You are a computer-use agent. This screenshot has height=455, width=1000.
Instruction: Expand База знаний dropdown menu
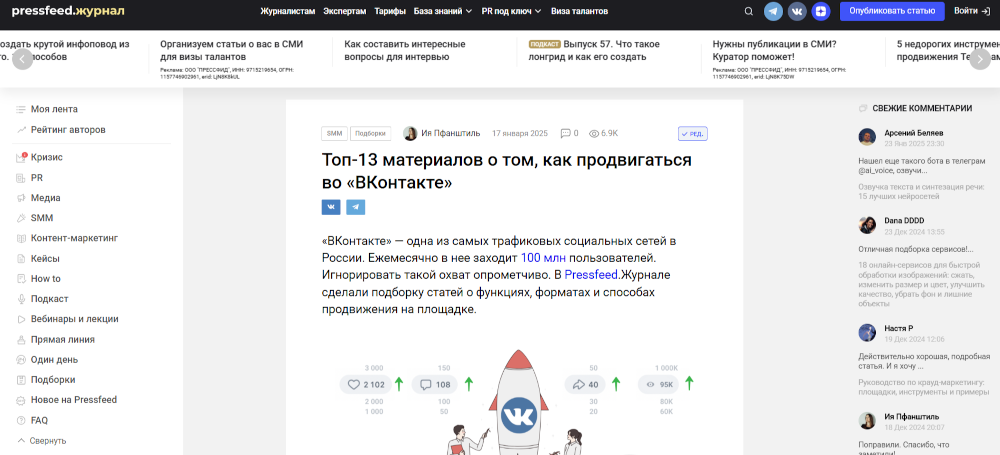point(443,11)
